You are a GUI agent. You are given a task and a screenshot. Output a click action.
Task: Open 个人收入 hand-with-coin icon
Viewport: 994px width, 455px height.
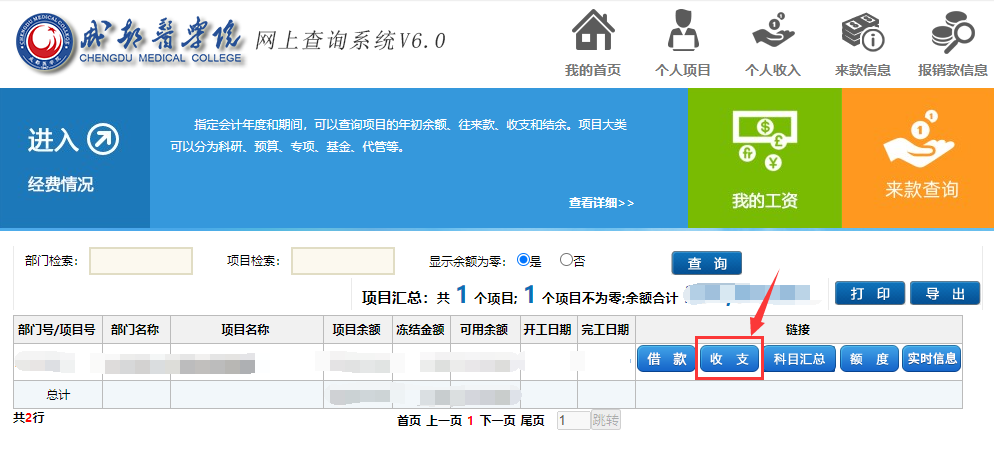tap(773, 31)
